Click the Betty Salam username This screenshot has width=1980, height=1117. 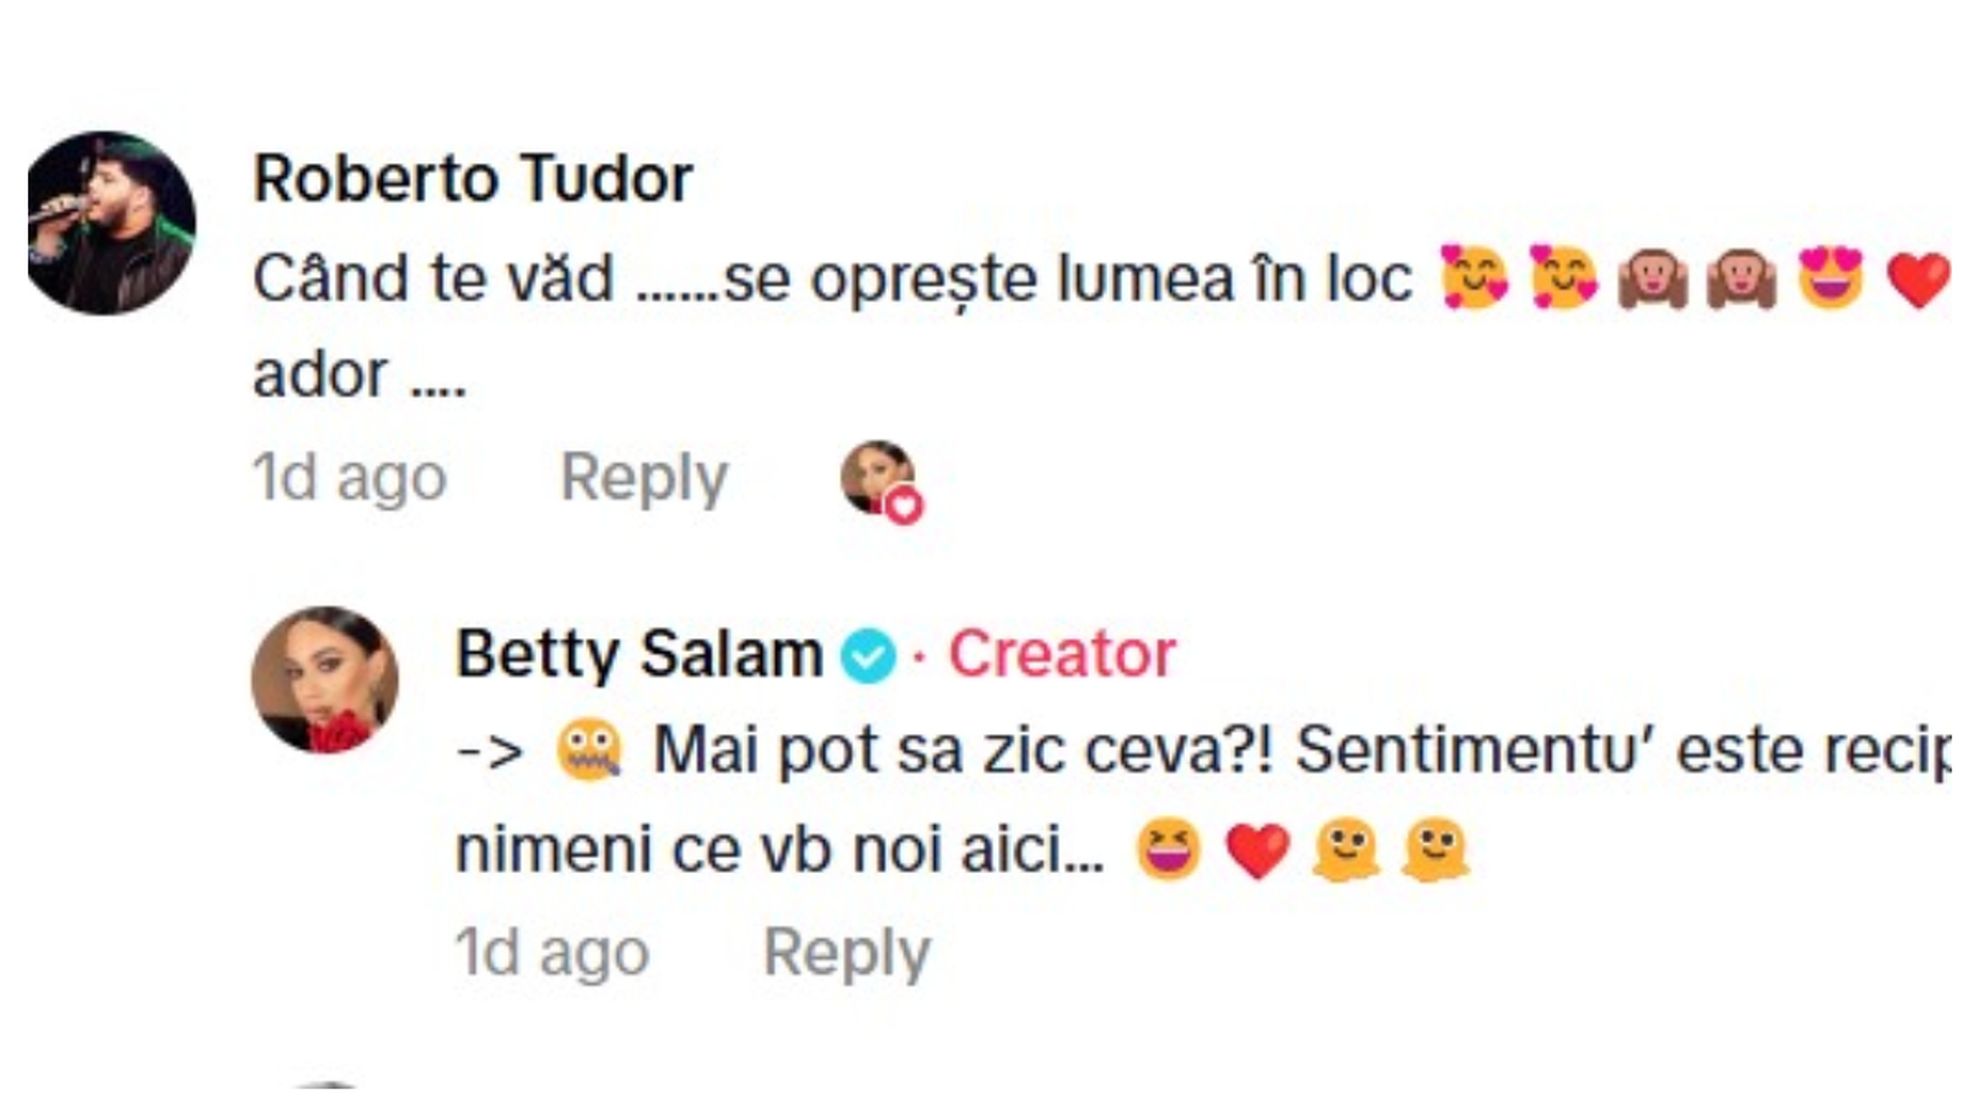pyautogui.click(x=638, y=654)
